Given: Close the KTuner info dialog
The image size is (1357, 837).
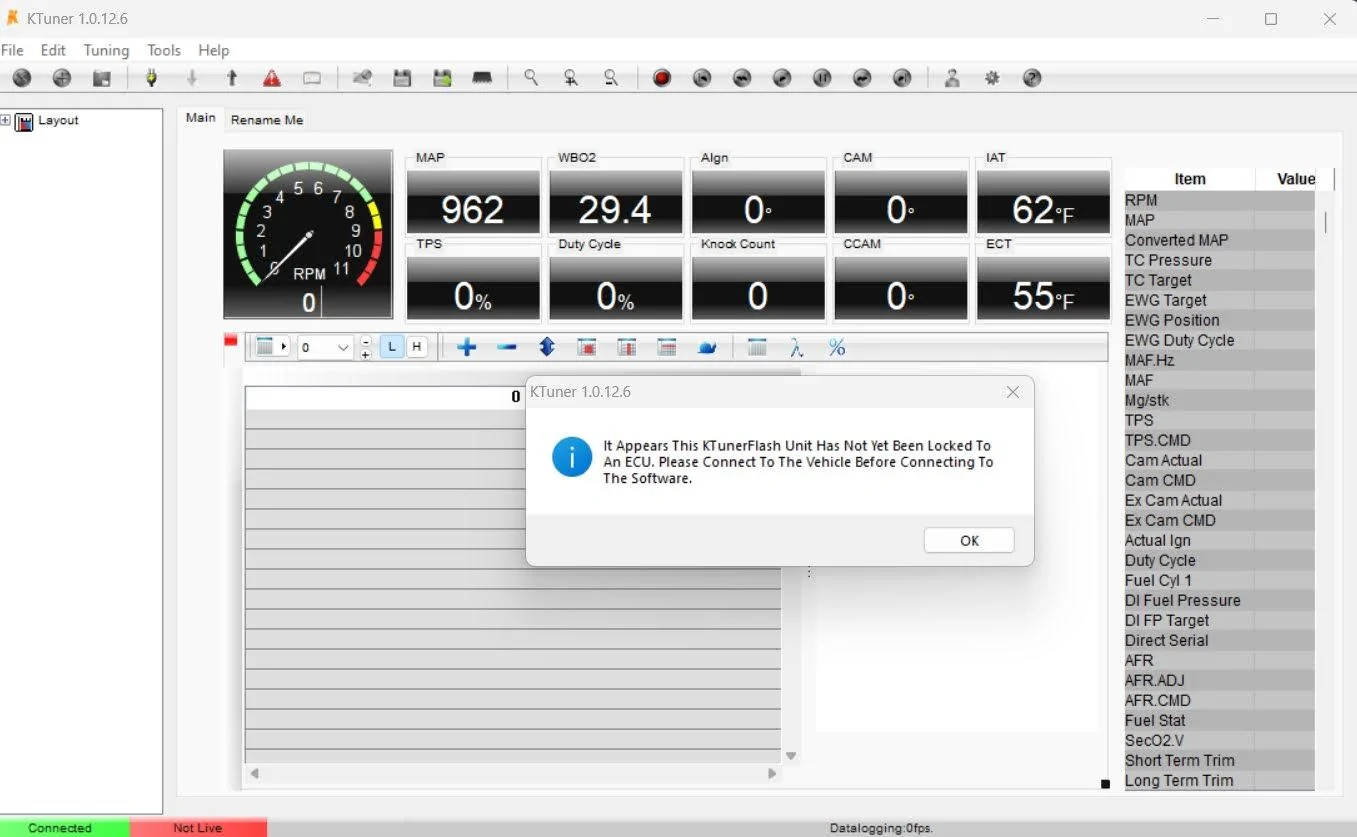Looking at the screenshot, I should tap(1013, 392).
